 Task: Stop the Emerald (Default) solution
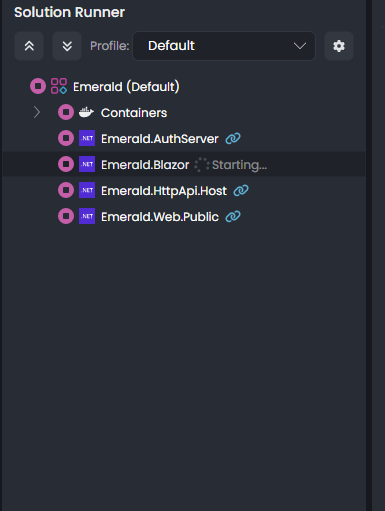(38, 86)
